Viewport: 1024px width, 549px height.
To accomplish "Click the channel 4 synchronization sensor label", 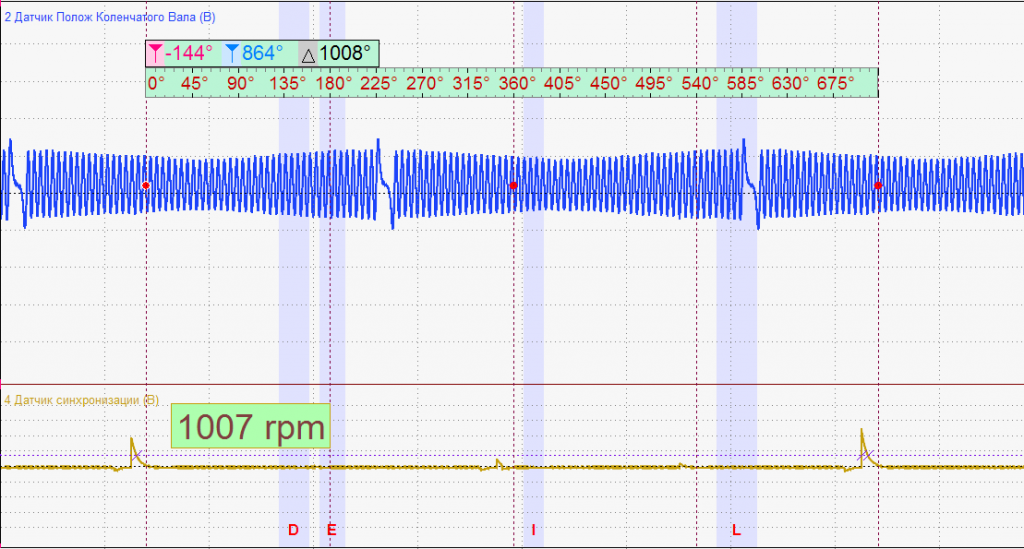I will [x=82, y=400].
